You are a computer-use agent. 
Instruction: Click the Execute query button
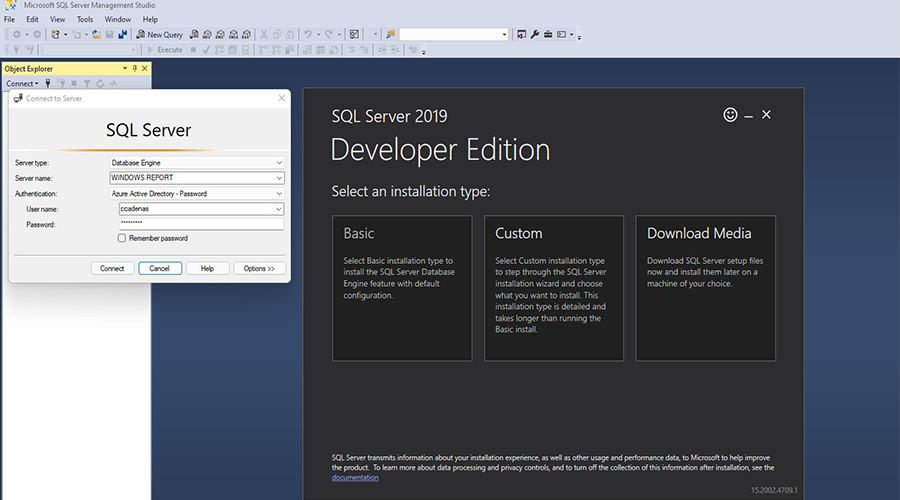[165, 50]
